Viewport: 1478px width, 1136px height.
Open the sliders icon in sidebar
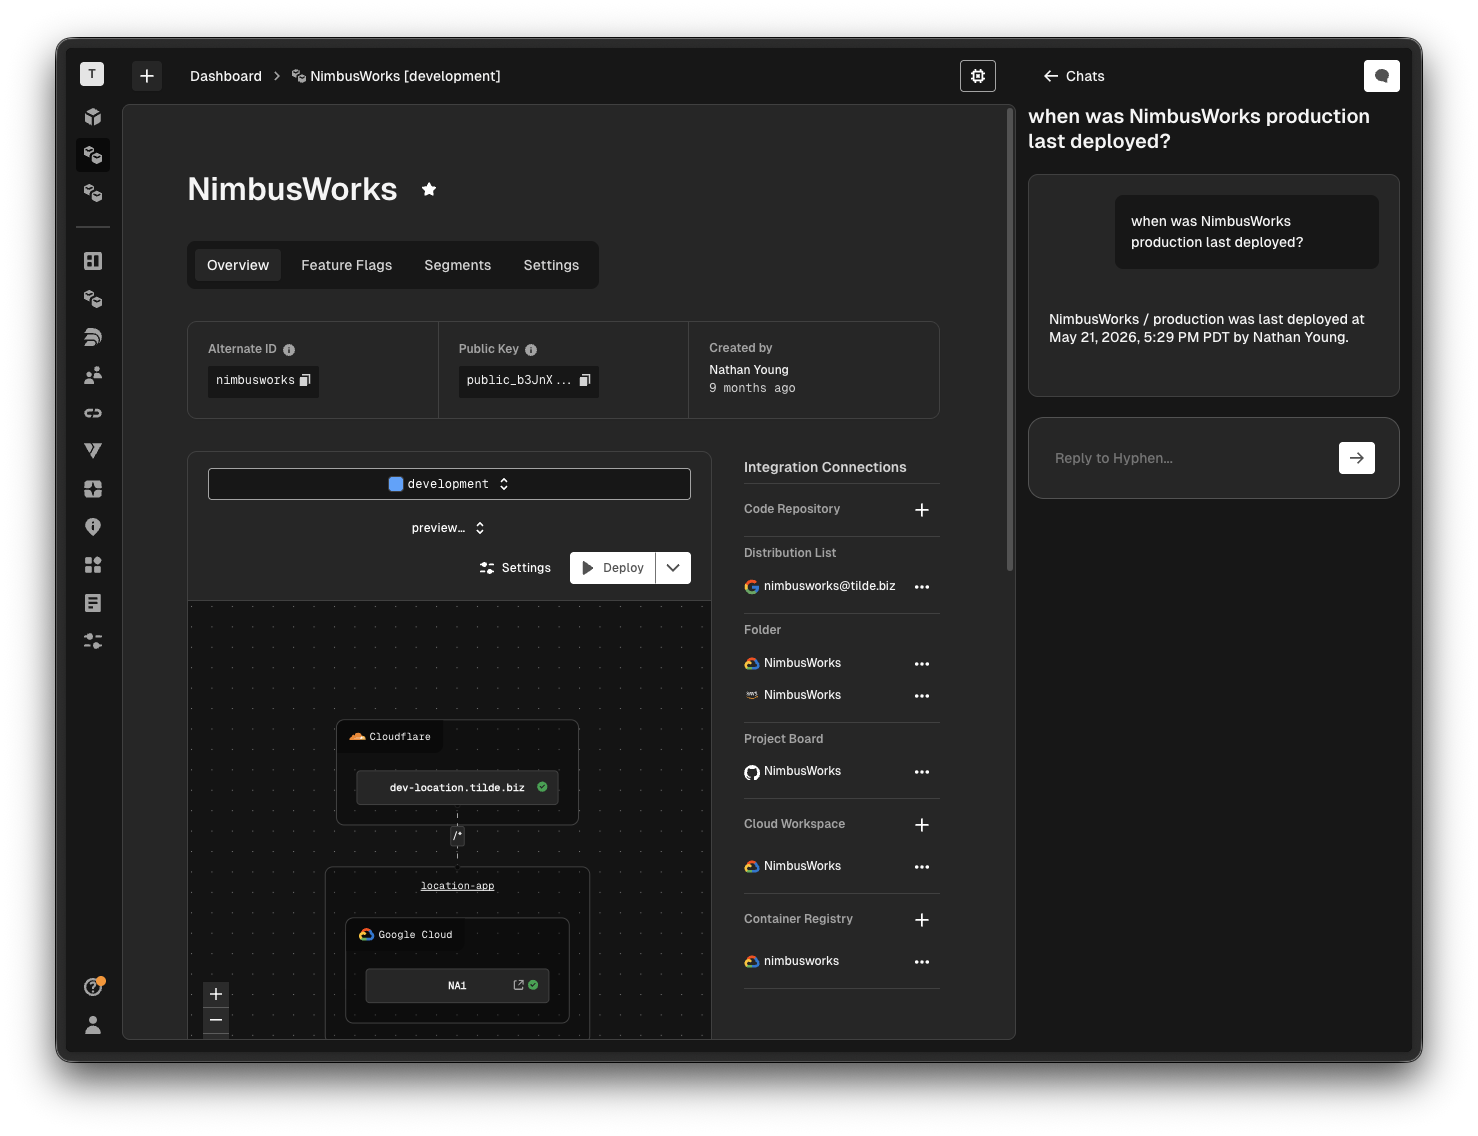click(93, 641)
